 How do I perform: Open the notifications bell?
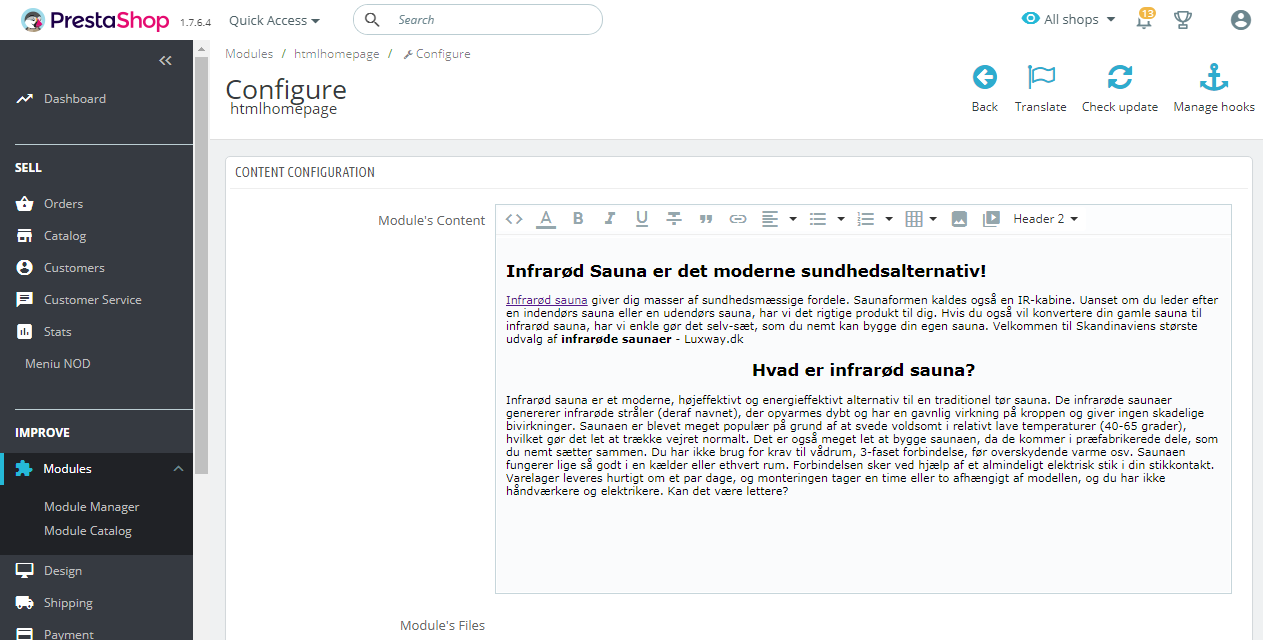[1144, 20]
